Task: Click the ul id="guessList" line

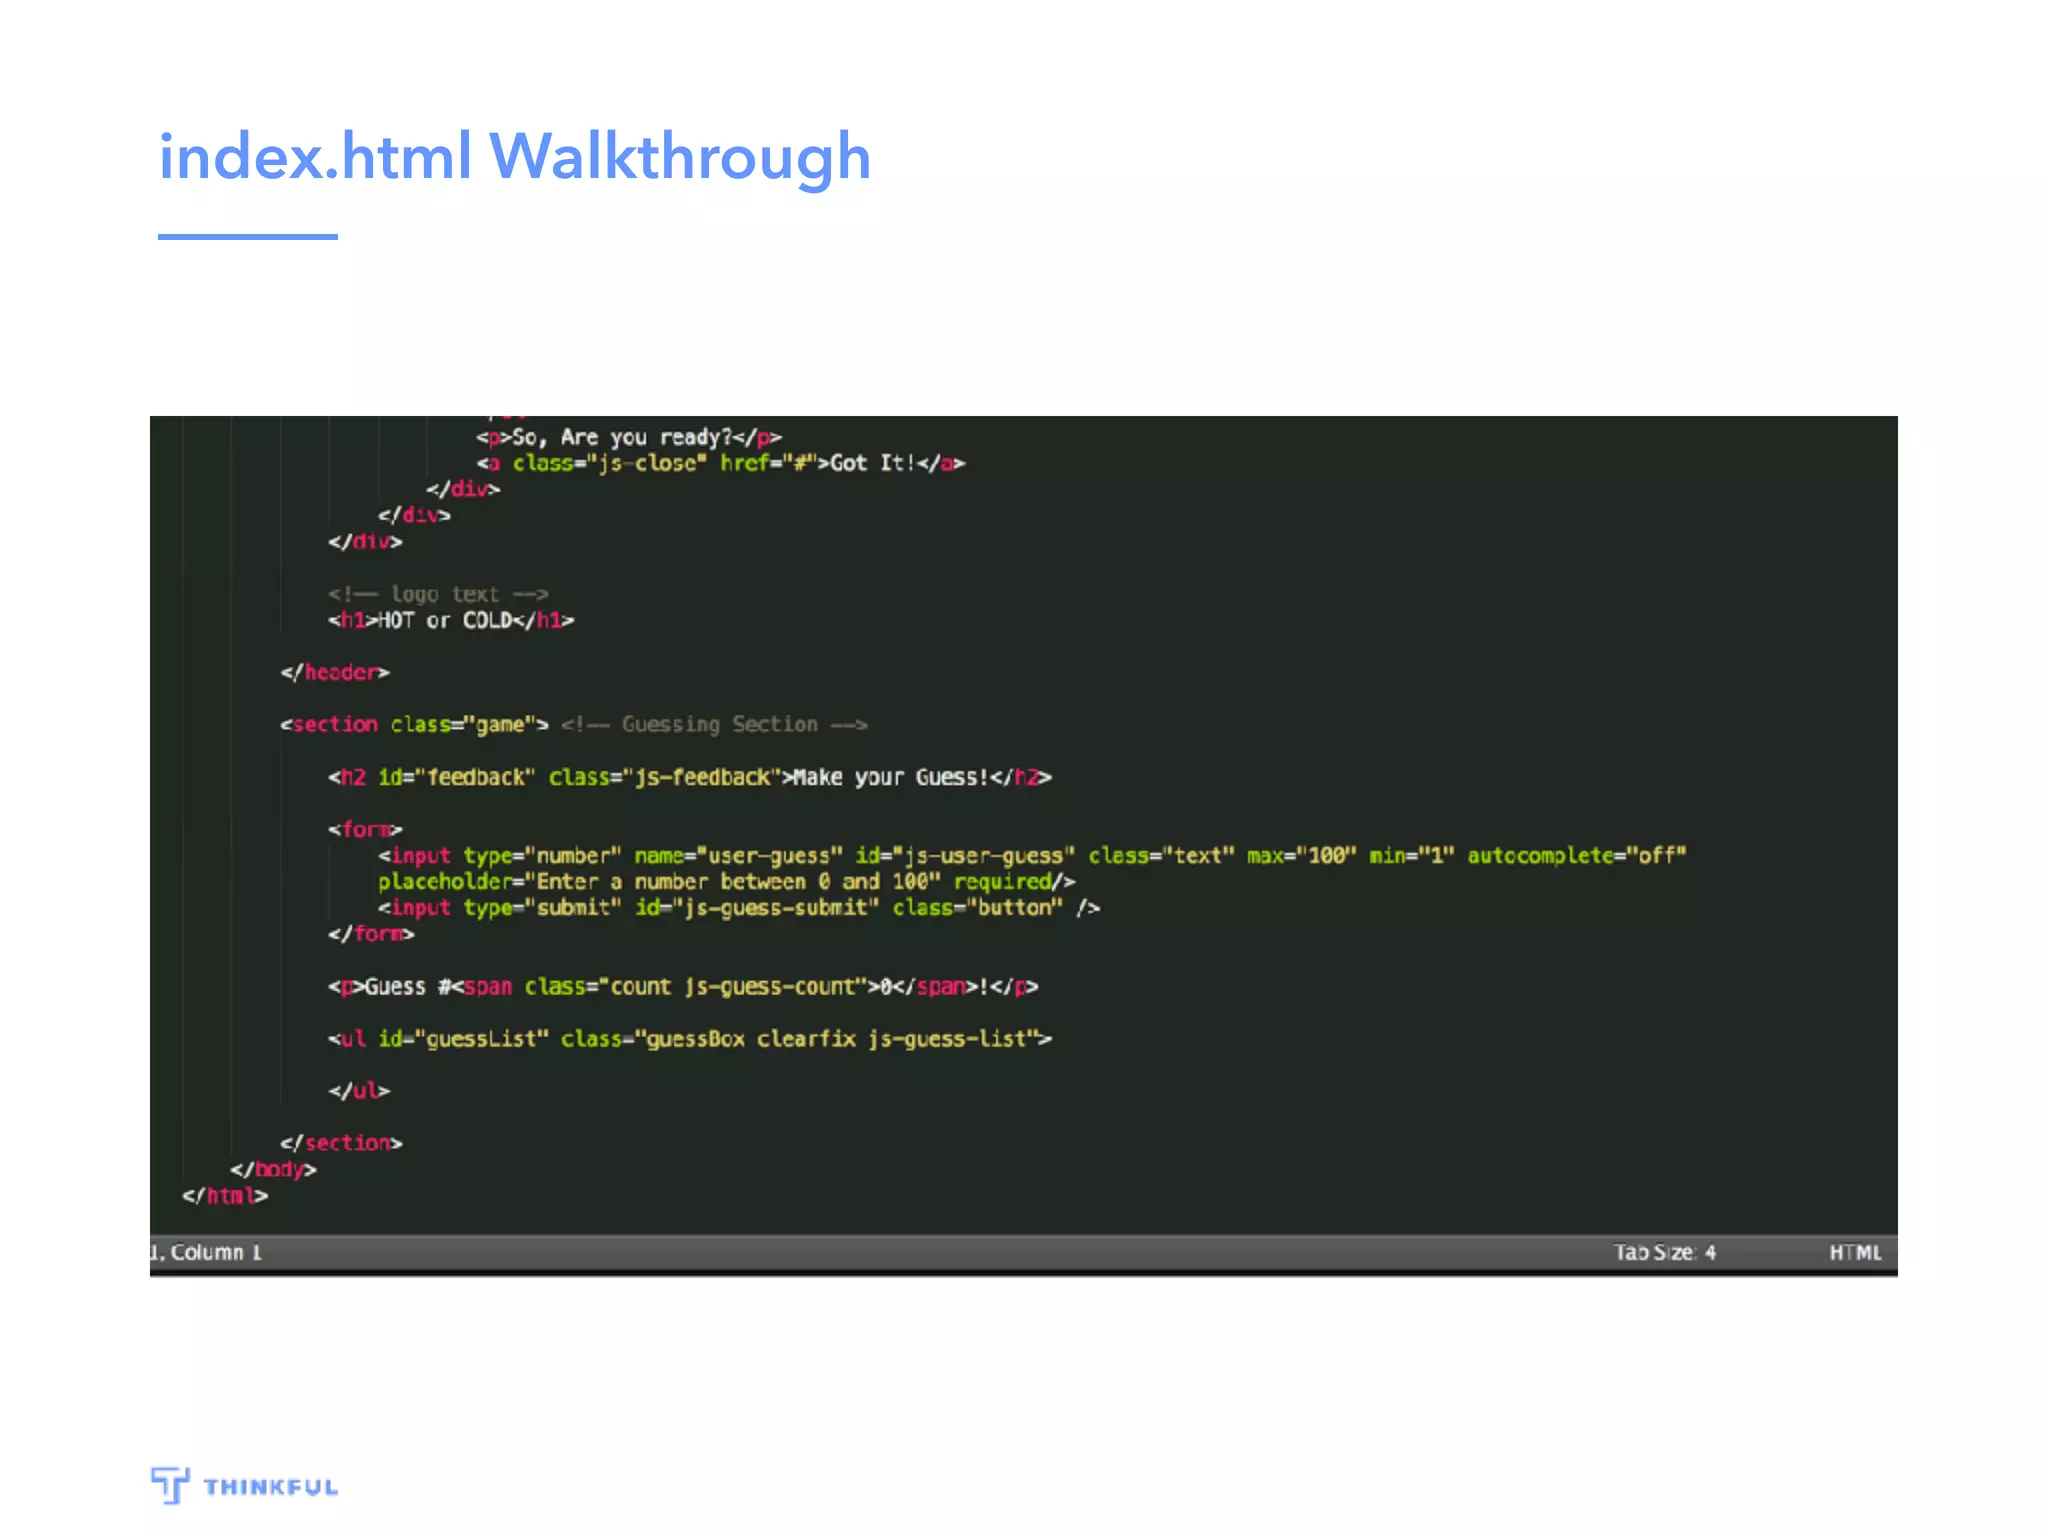Action: point(689,1038)
